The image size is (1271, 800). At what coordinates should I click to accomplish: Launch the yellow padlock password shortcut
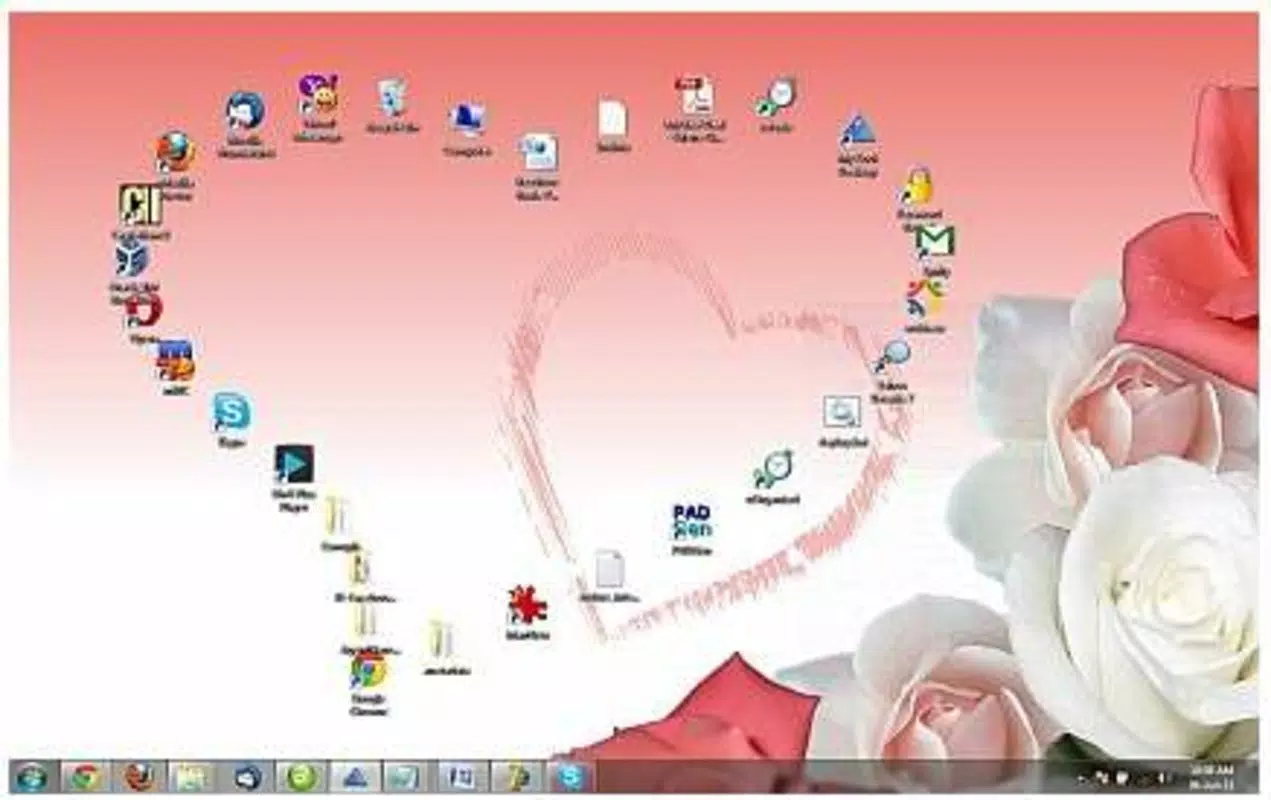(x=917, y=187)
